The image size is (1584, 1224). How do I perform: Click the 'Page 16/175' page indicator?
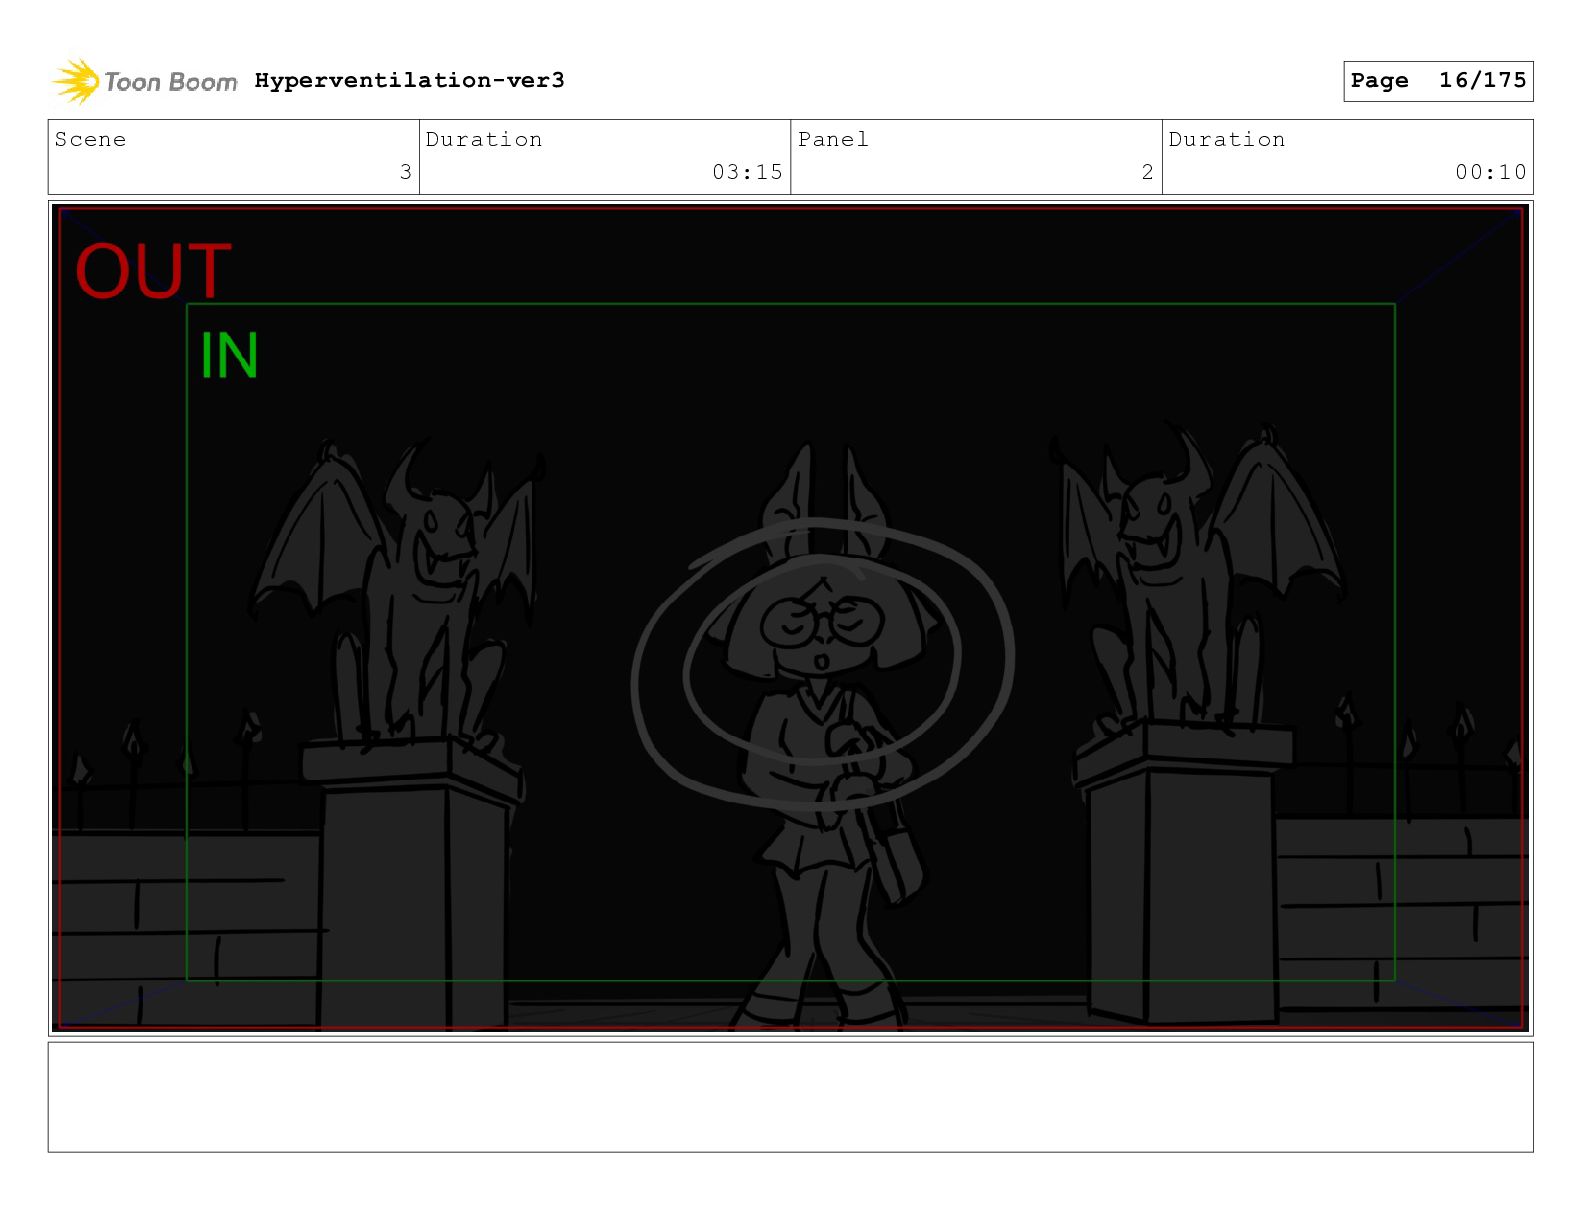click(x=1438, y=81)
